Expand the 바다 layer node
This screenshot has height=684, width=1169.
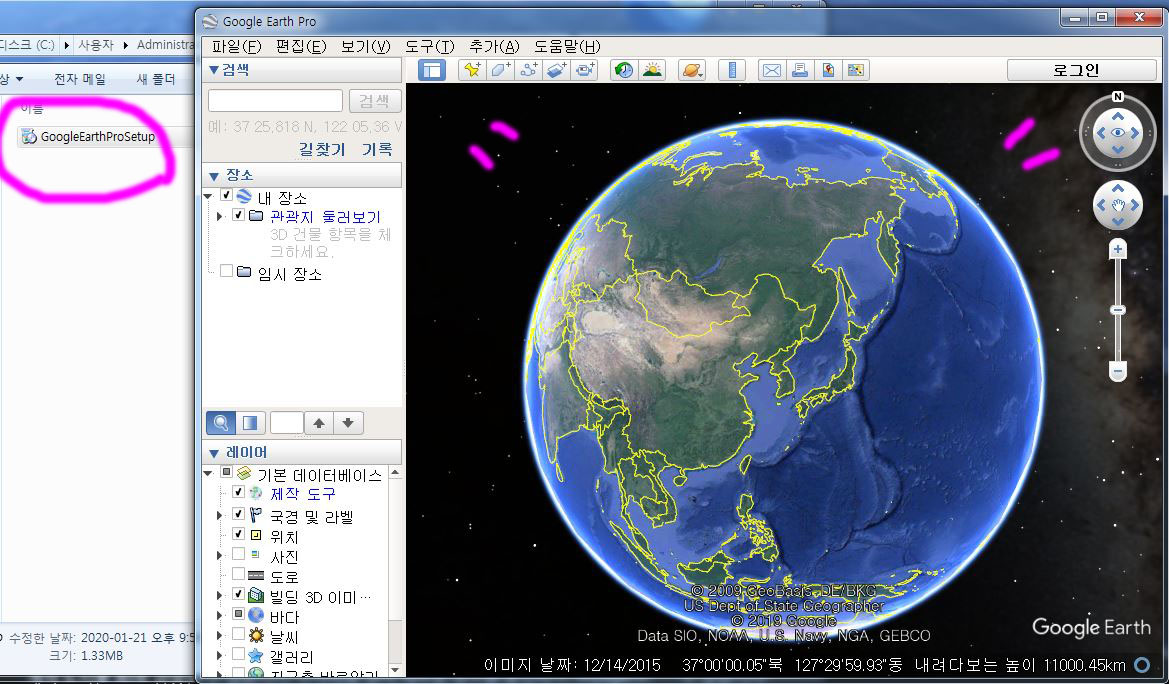click(x=219, y=616)
